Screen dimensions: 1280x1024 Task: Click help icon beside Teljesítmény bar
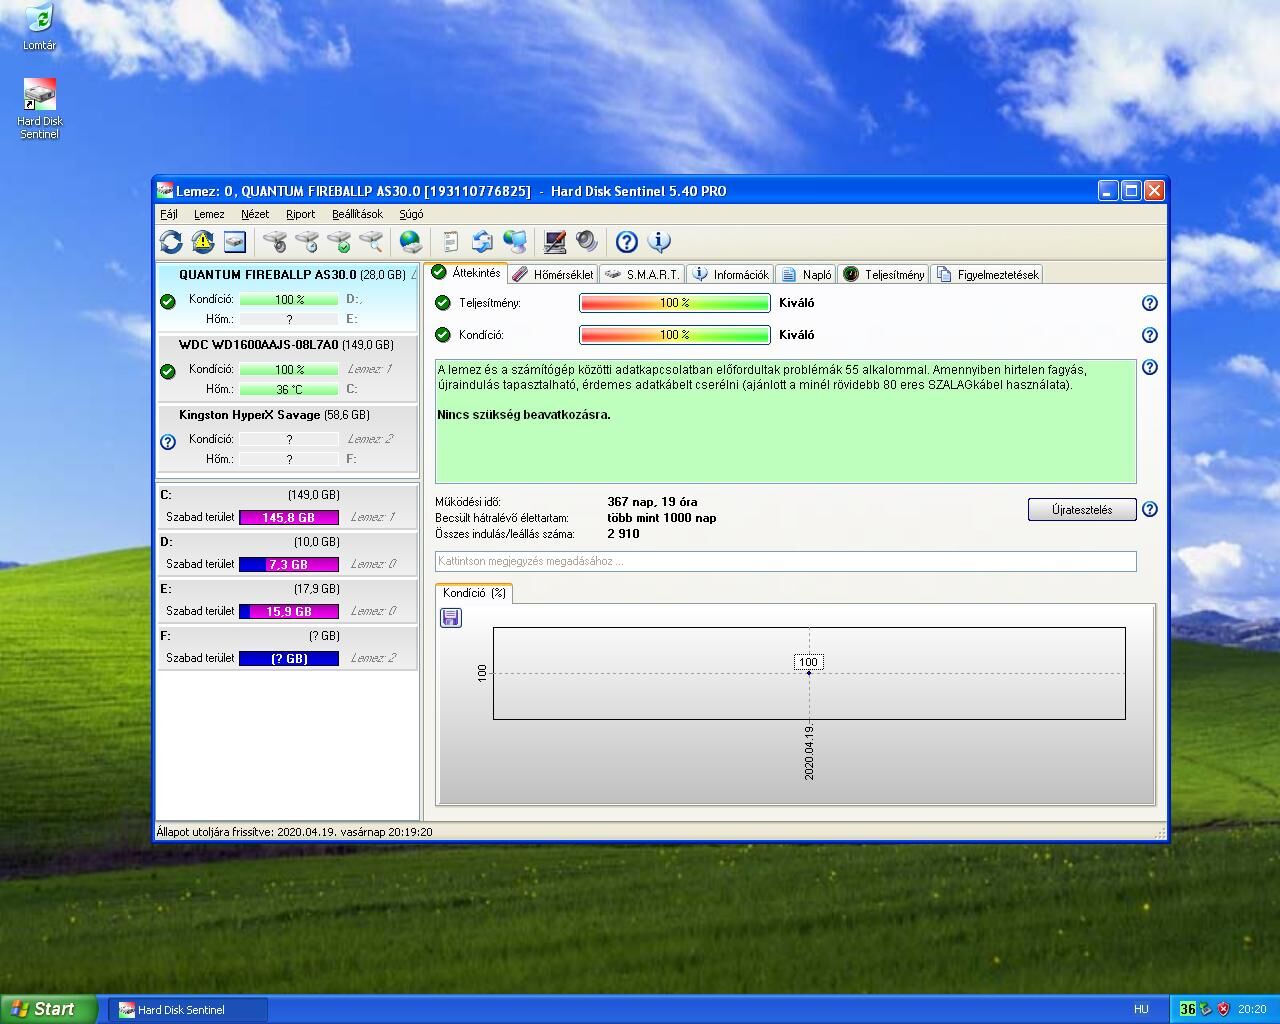[1150, 303]
